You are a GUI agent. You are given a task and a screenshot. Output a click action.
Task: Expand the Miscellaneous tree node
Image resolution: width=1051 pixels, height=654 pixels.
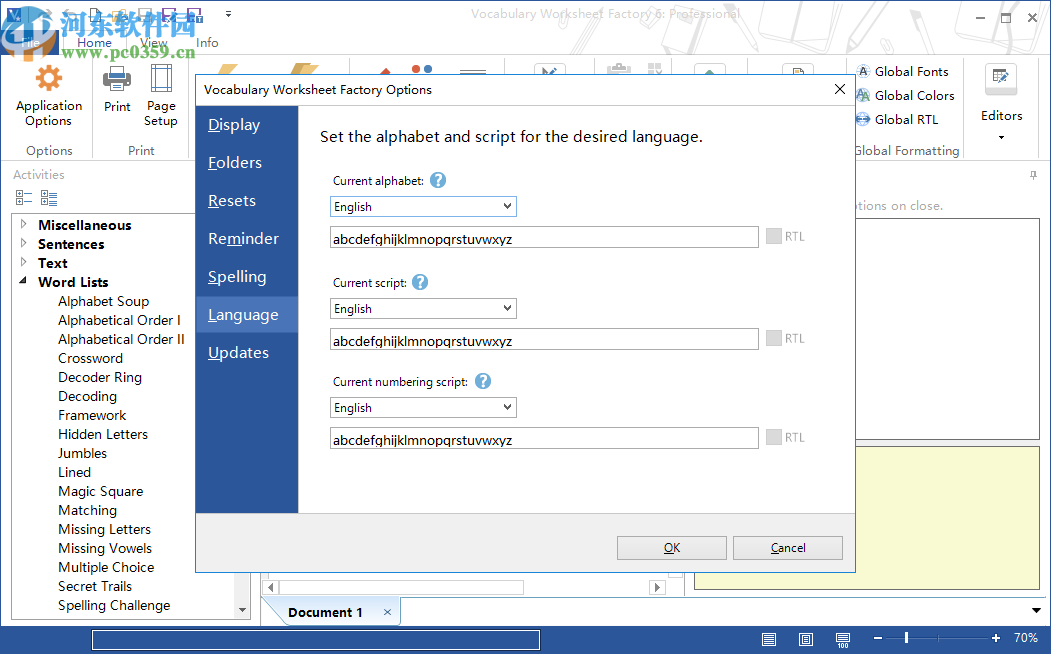tap(23, 224)
